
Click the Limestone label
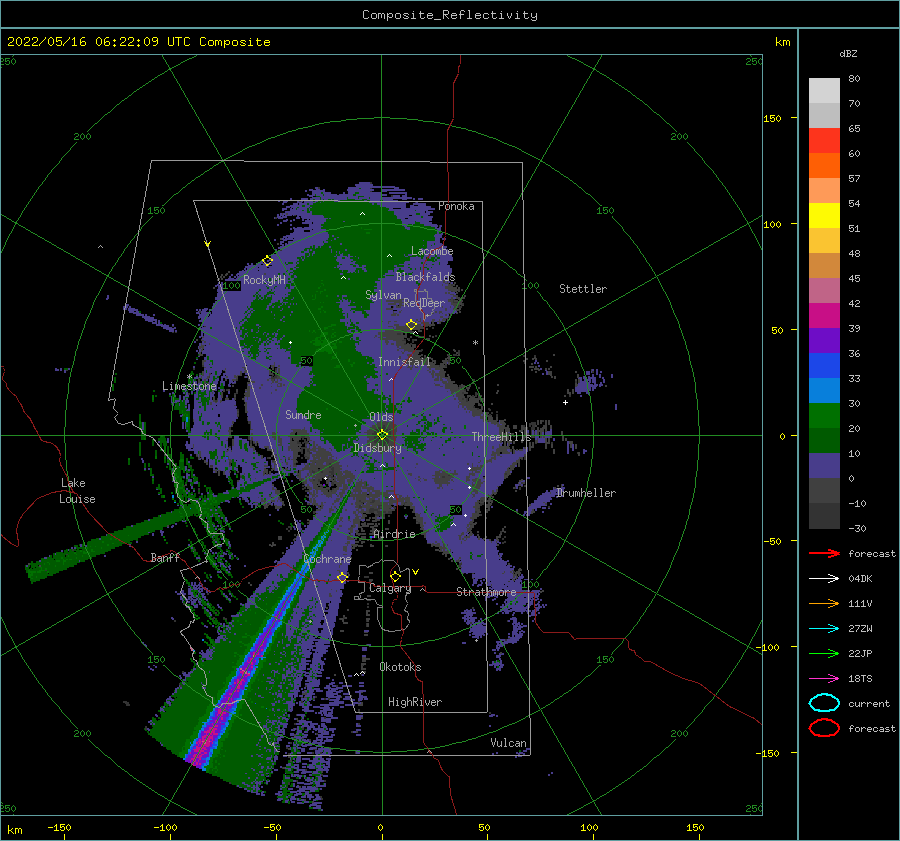(x=189, y=386)
